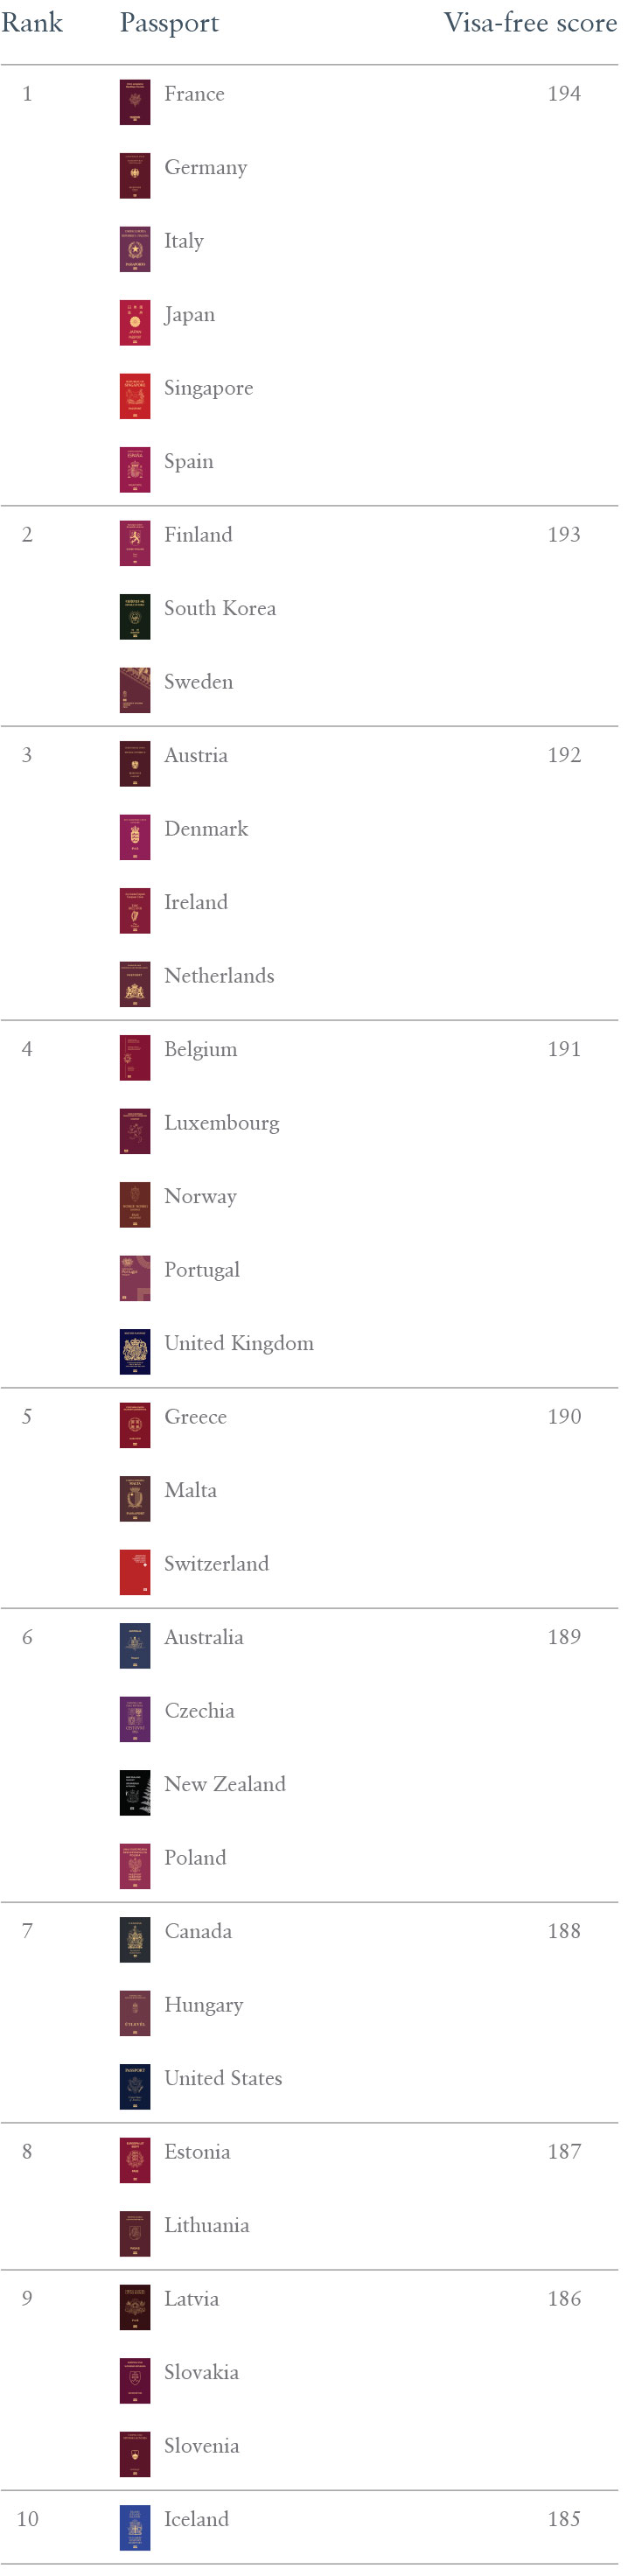Click the South Korea green passport icon
The image size is (628, 2576).
(135, 617)
